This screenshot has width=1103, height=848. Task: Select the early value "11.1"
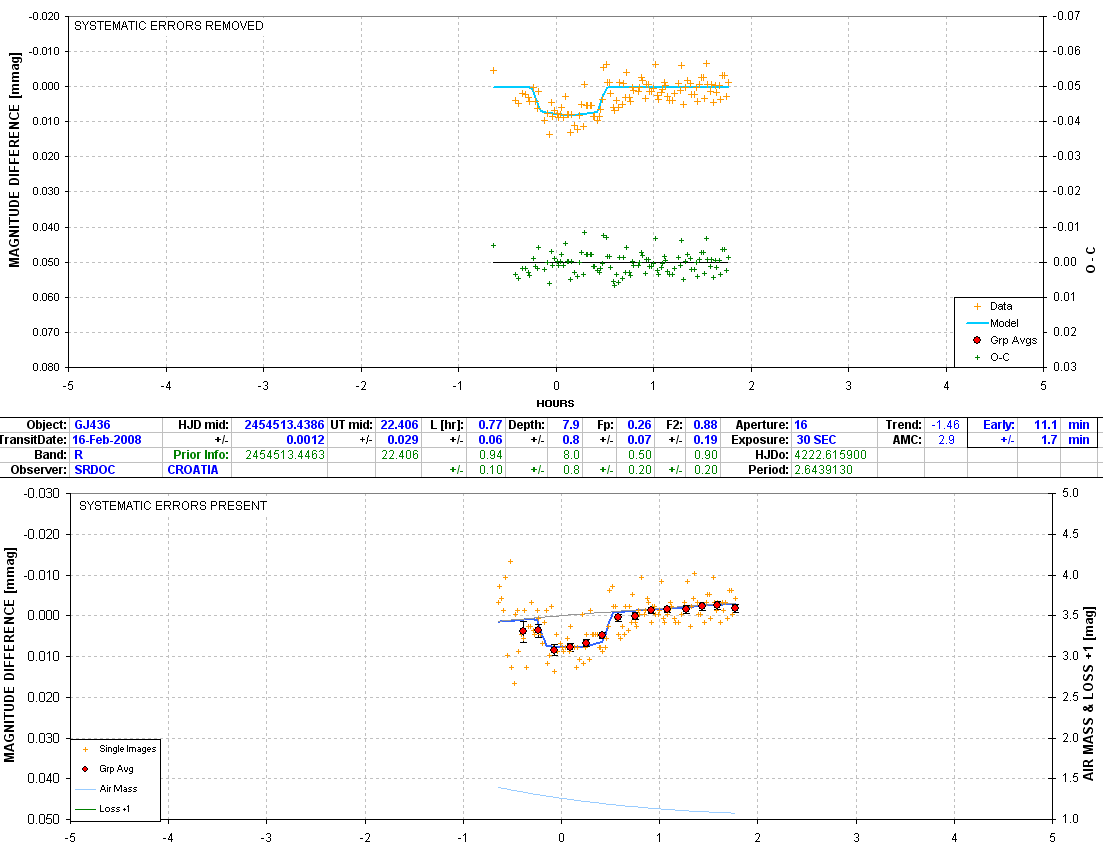1045,425
